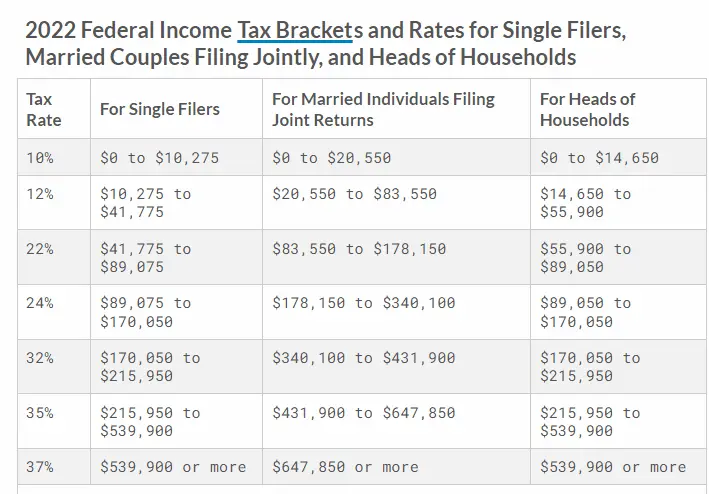709x494 pixels.
Task: Click the $83,550 to $178,150 cell
Action: click(x=359, y=248)
